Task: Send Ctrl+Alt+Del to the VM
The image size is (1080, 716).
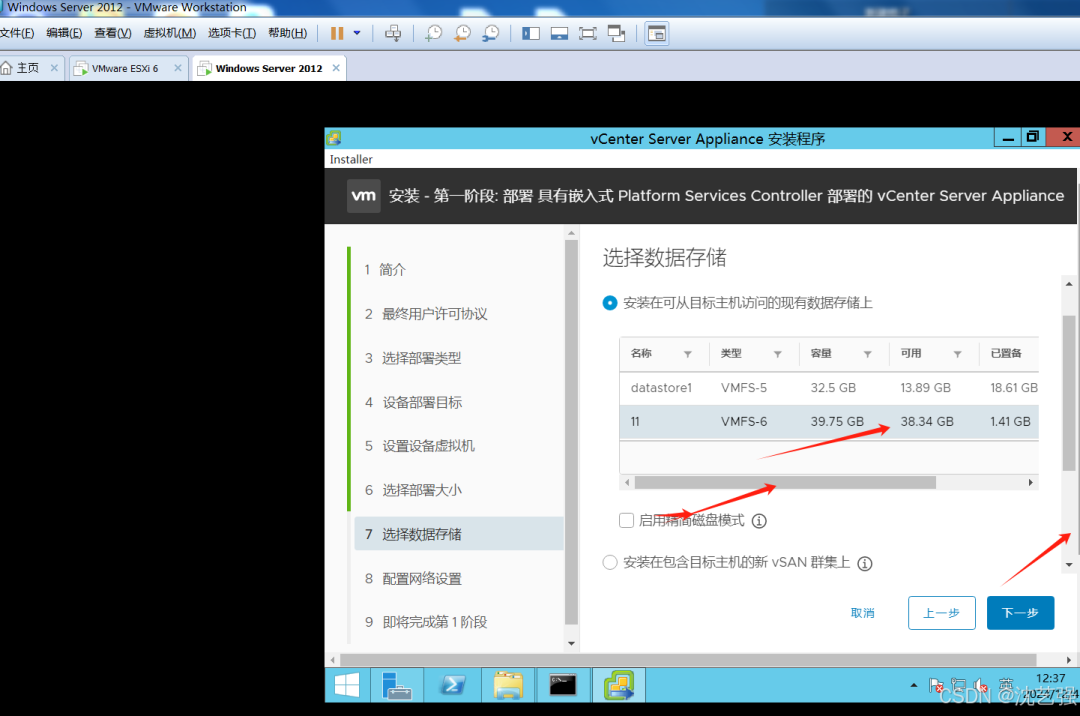Action: pos(393,33)
